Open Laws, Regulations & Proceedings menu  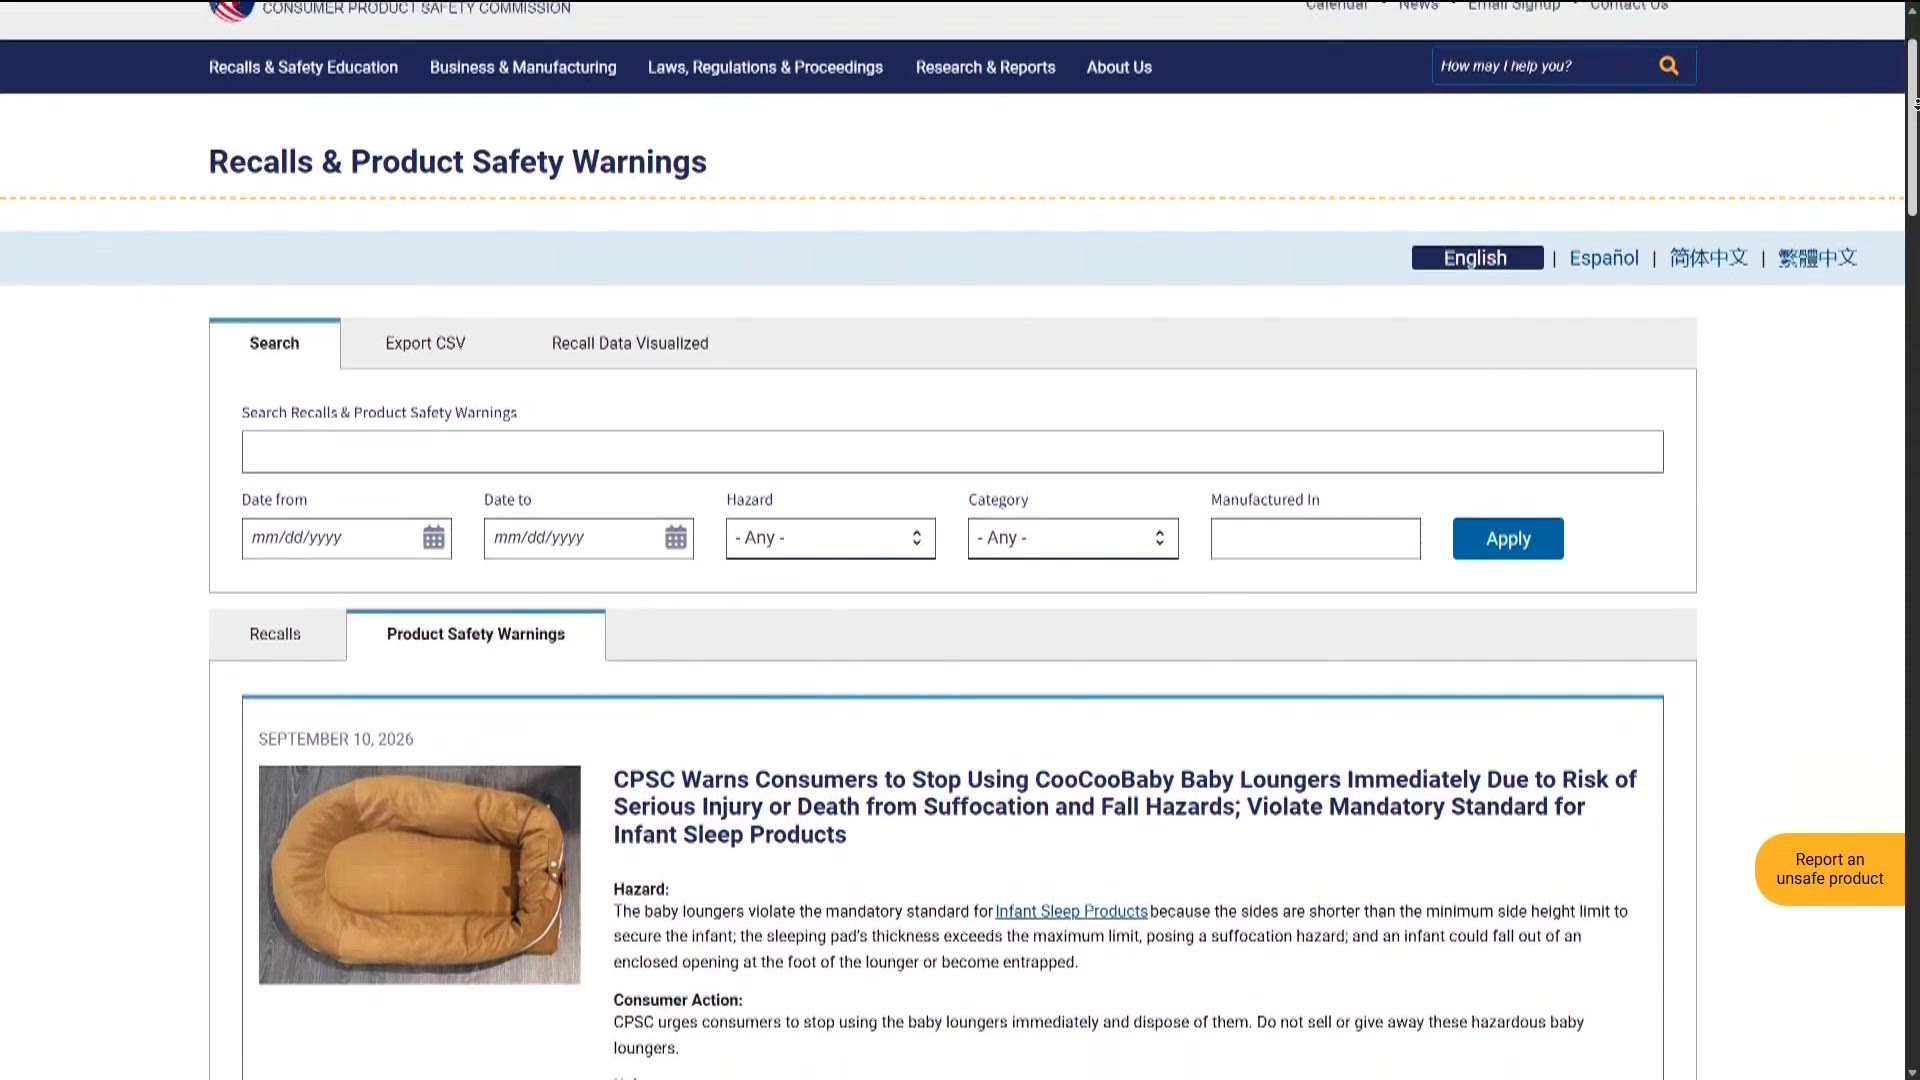(765, 67)
